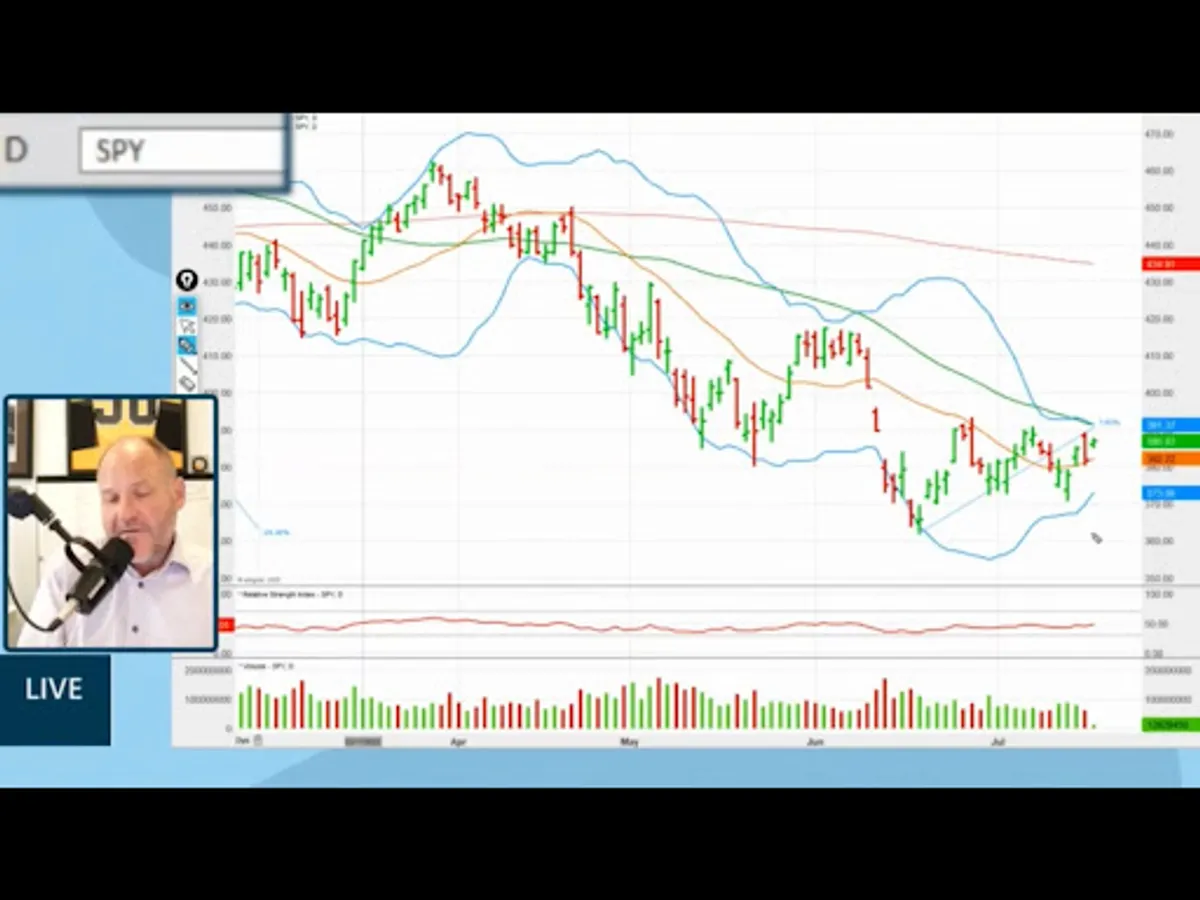Click the red RSI value tag

pos(226,625)
